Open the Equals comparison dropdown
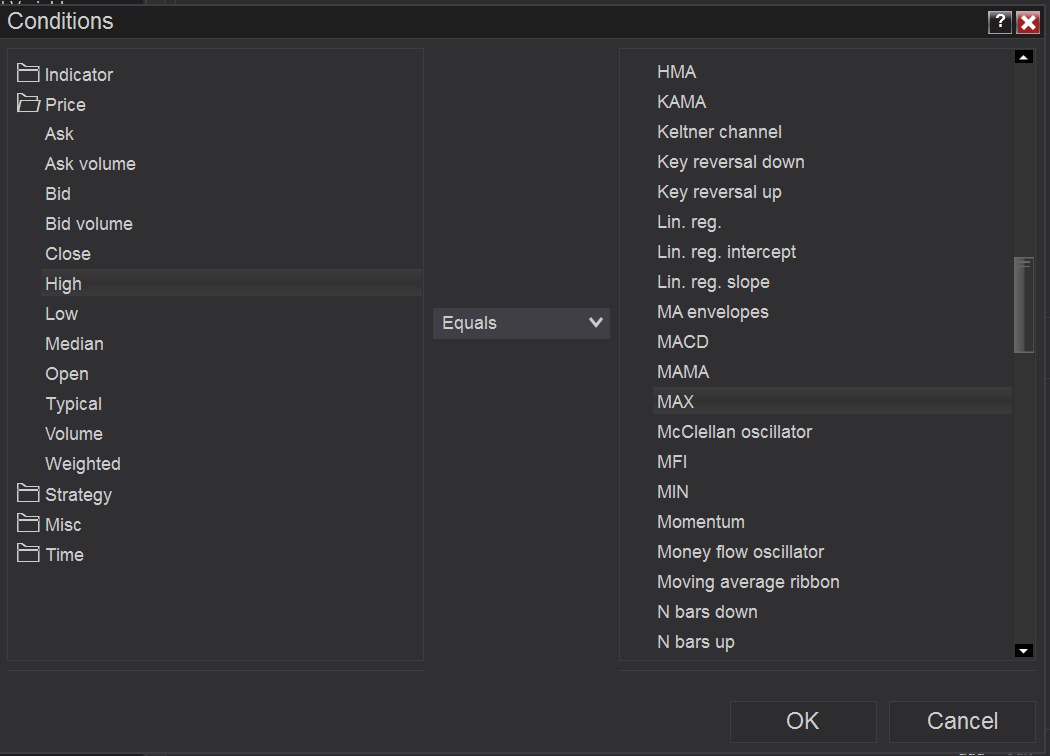Screen dimensions: 1050x756 pyautogui.click(x=521, y=323)
